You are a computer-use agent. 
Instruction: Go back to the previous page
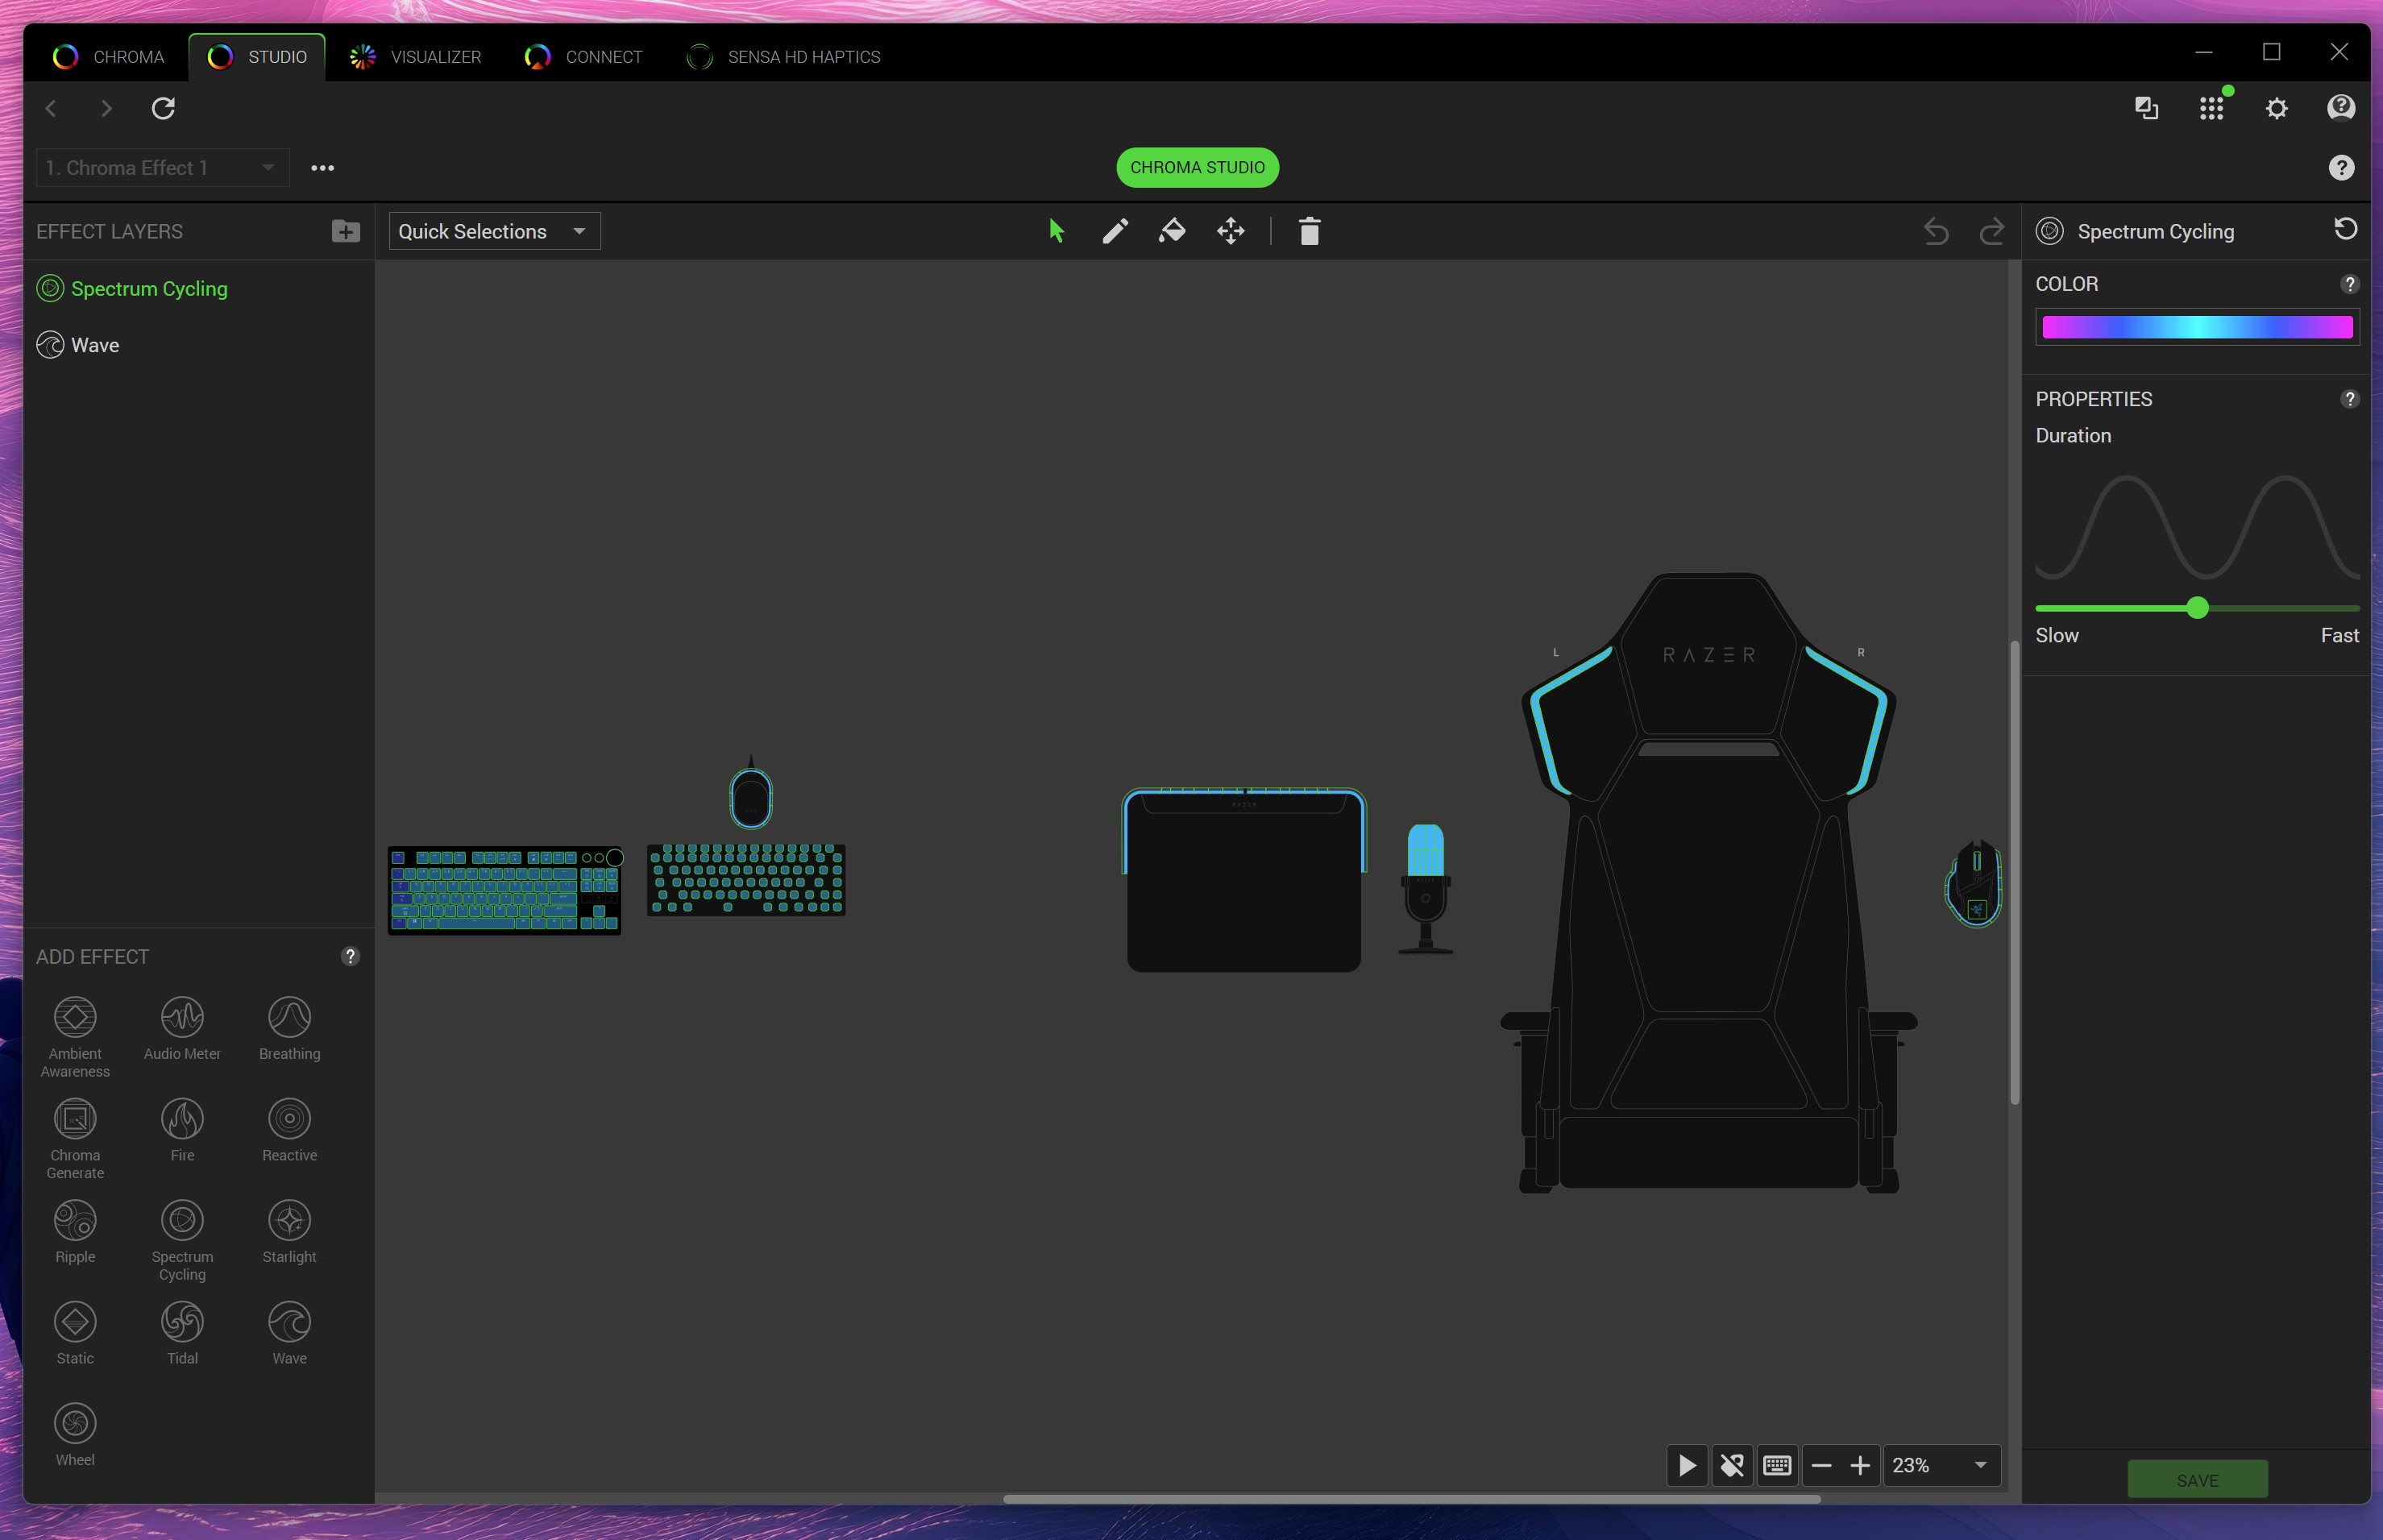point(51,108)
